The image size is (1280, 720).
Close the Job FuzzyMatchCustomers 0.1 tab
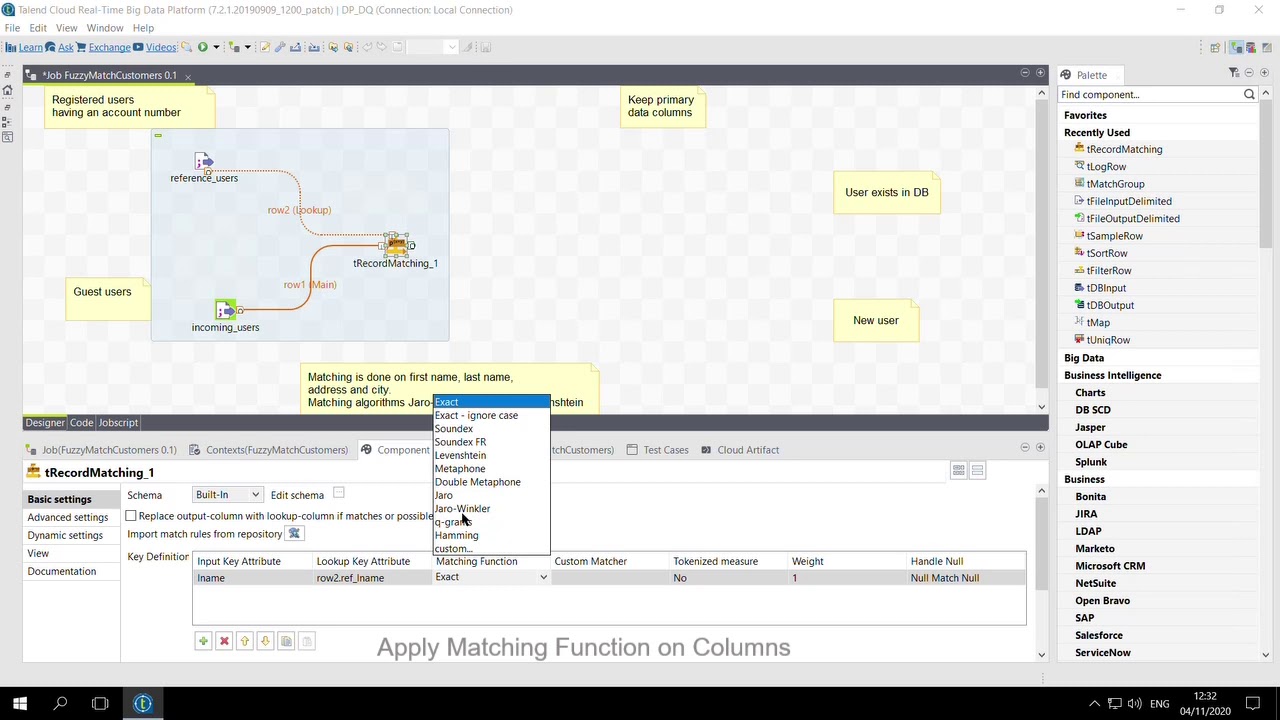click(x=187, y=76)
